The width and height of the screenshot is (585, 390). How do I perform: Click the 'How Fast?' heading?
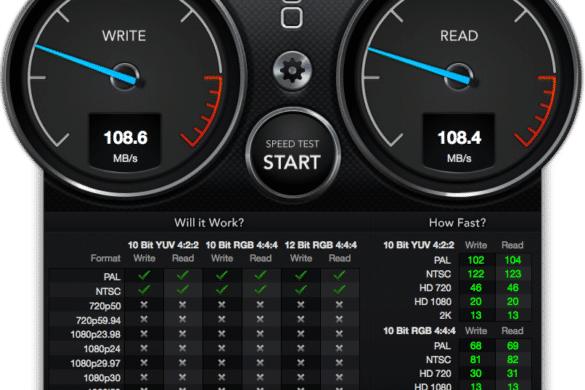457,223
